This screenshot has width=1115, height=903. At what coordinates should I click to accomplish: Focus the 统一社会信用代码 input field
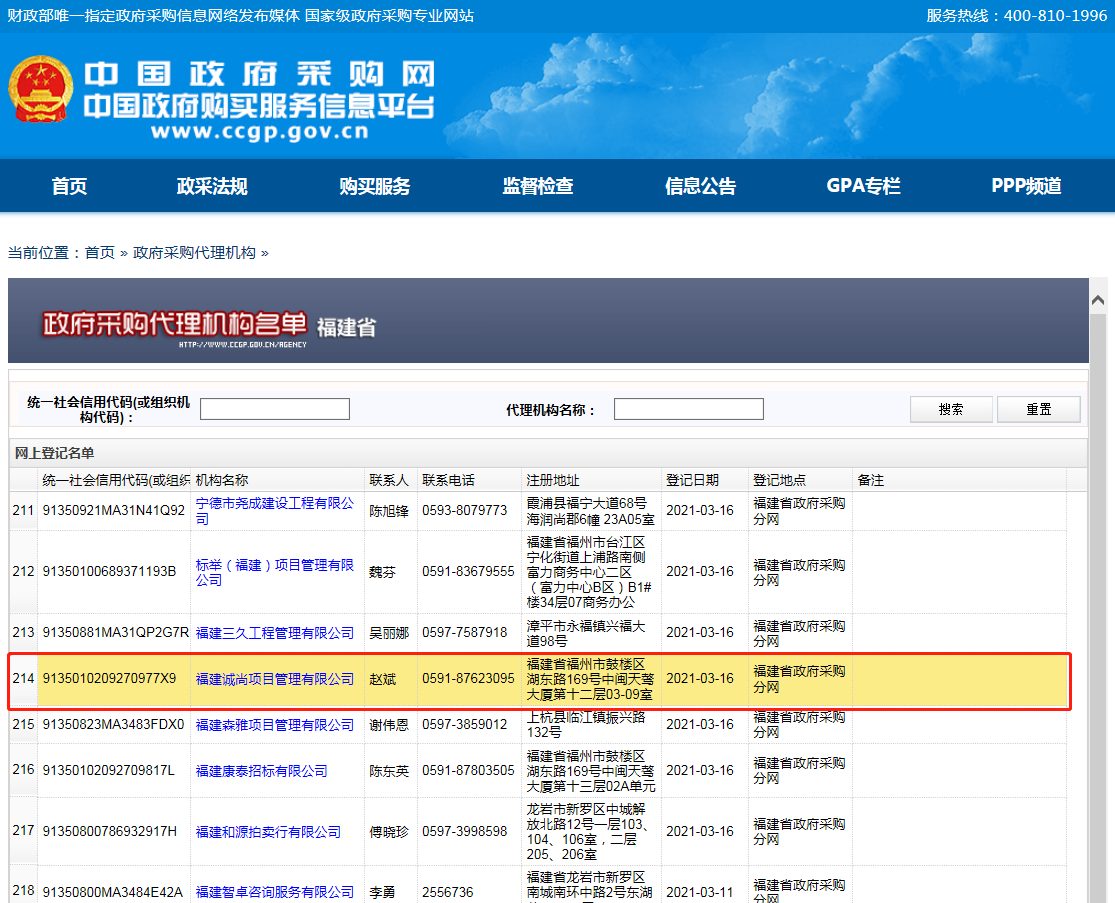274,409
